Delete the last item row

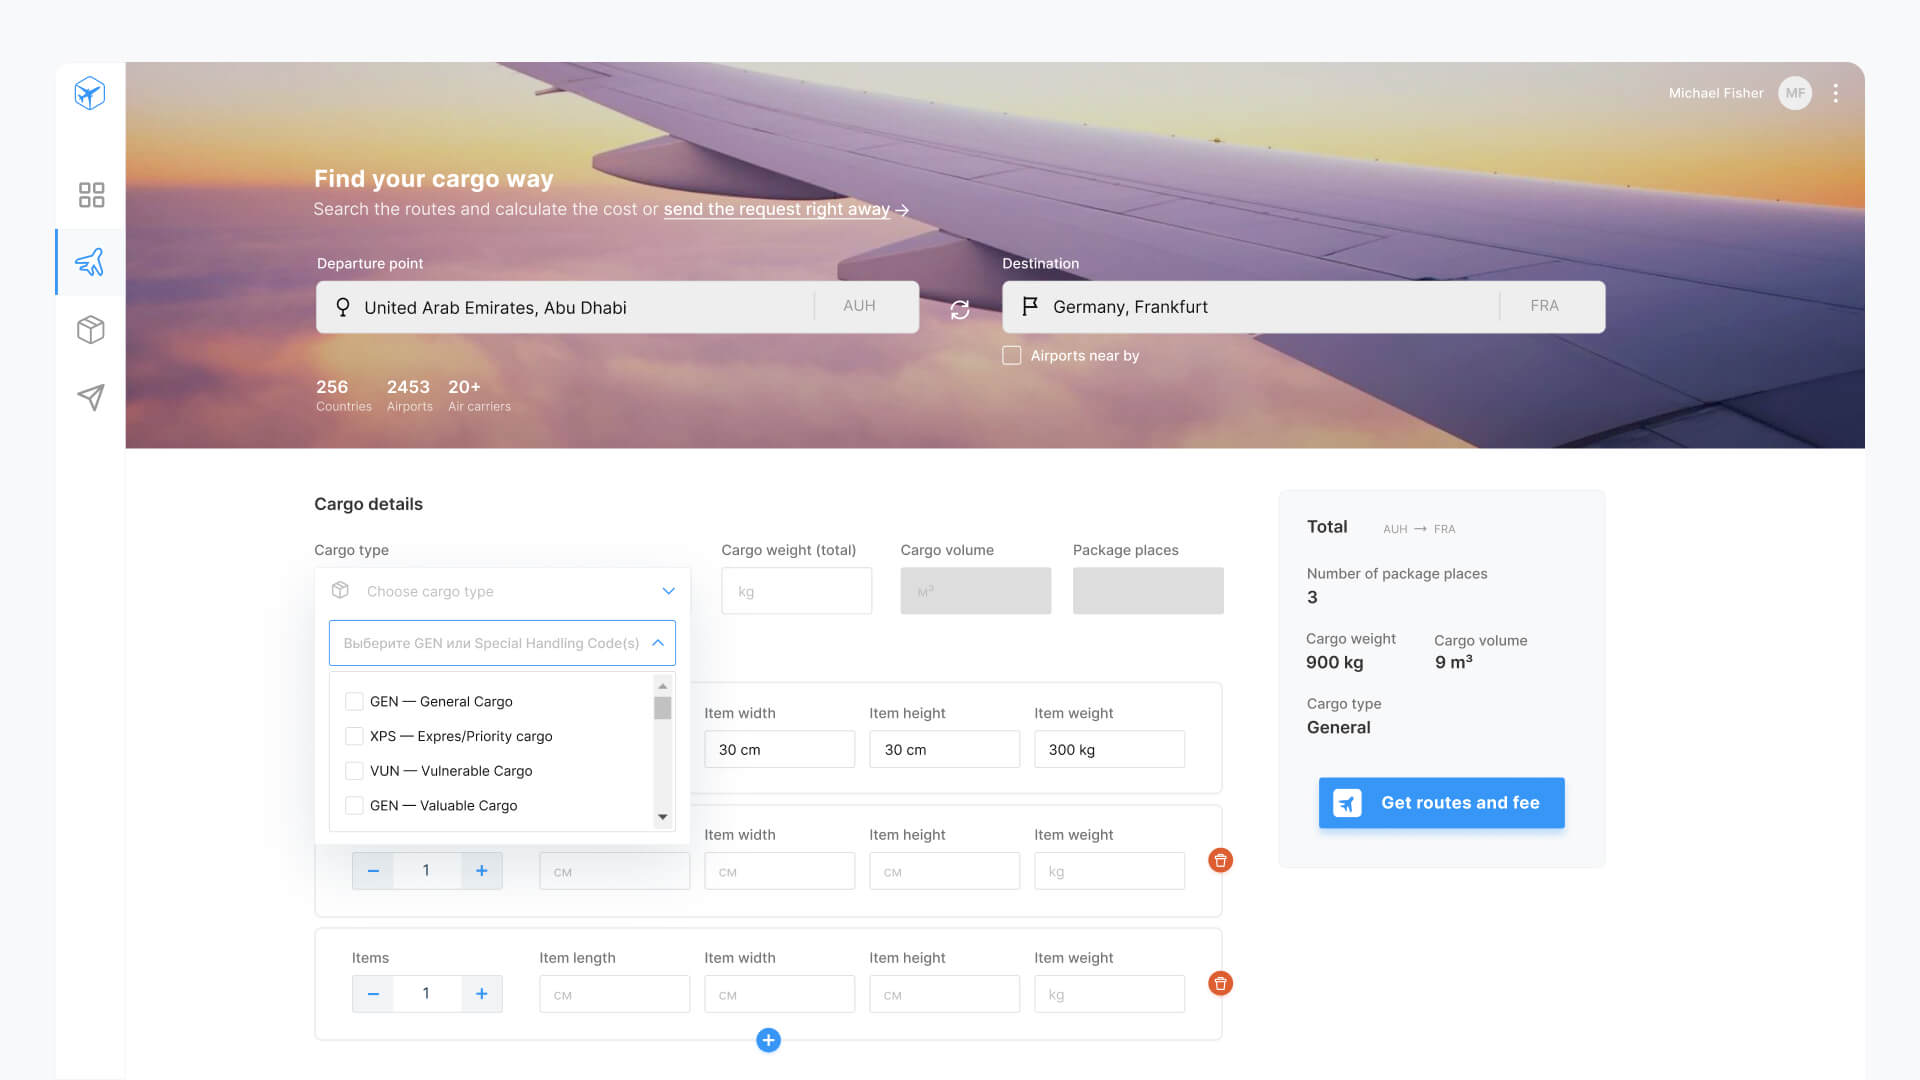[1220, 983]
